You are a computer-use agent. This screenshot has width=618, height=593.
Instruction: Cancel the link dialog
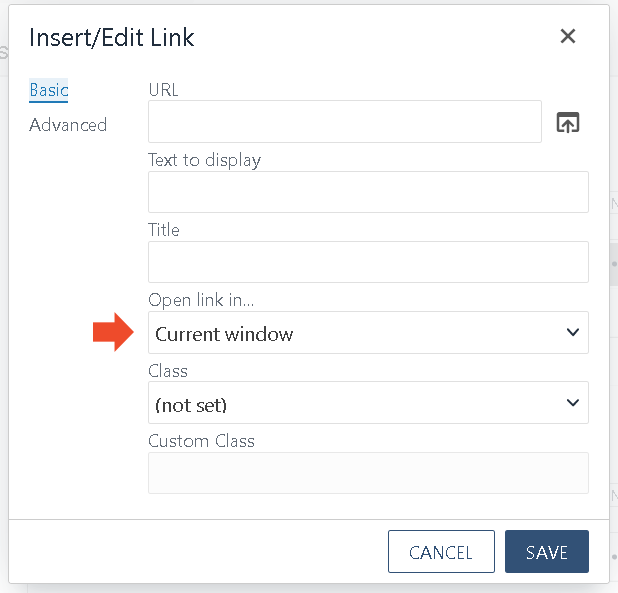pyautogui.click(x=441, y=551)
